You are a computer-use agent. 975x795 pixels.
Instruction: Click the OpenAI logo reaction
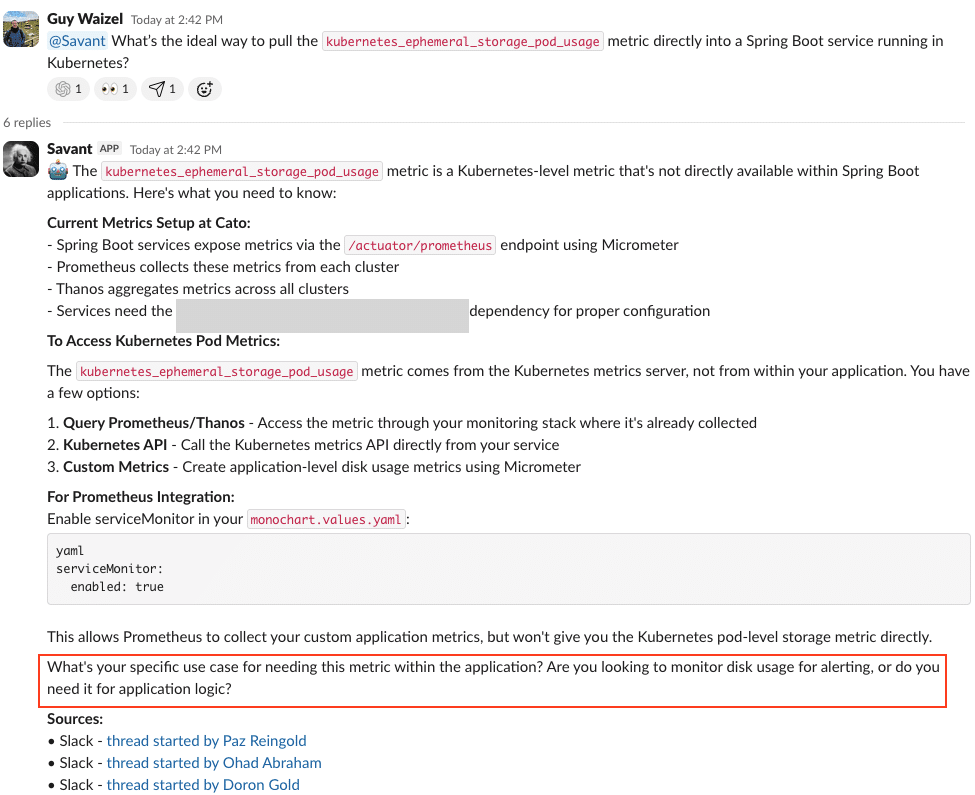(x=68, y=89)
